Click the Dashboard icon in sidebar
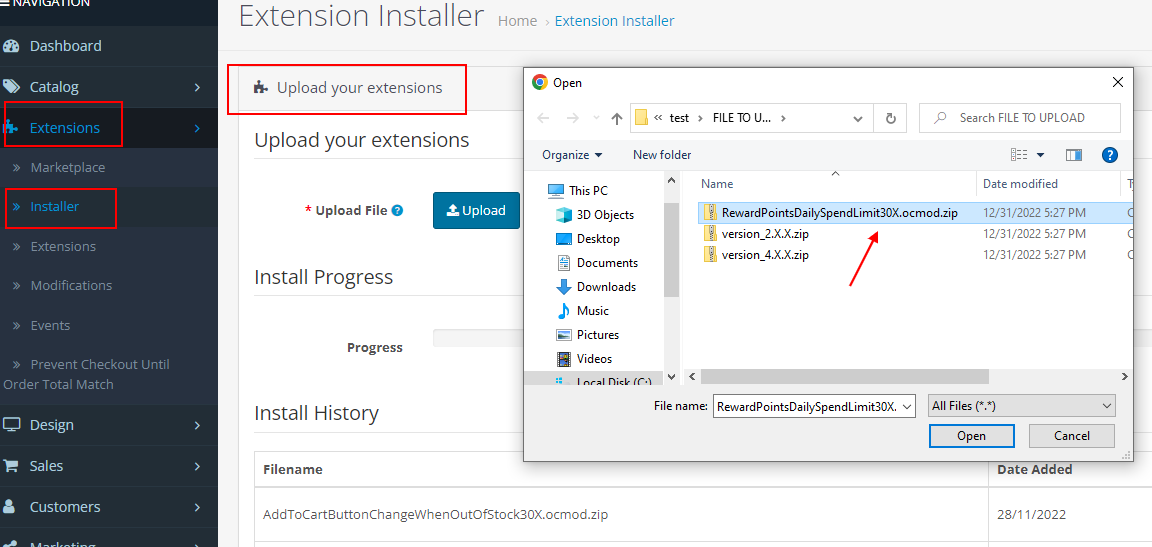The height and width of the screenshot is (547, 1152). click(12, 46)
